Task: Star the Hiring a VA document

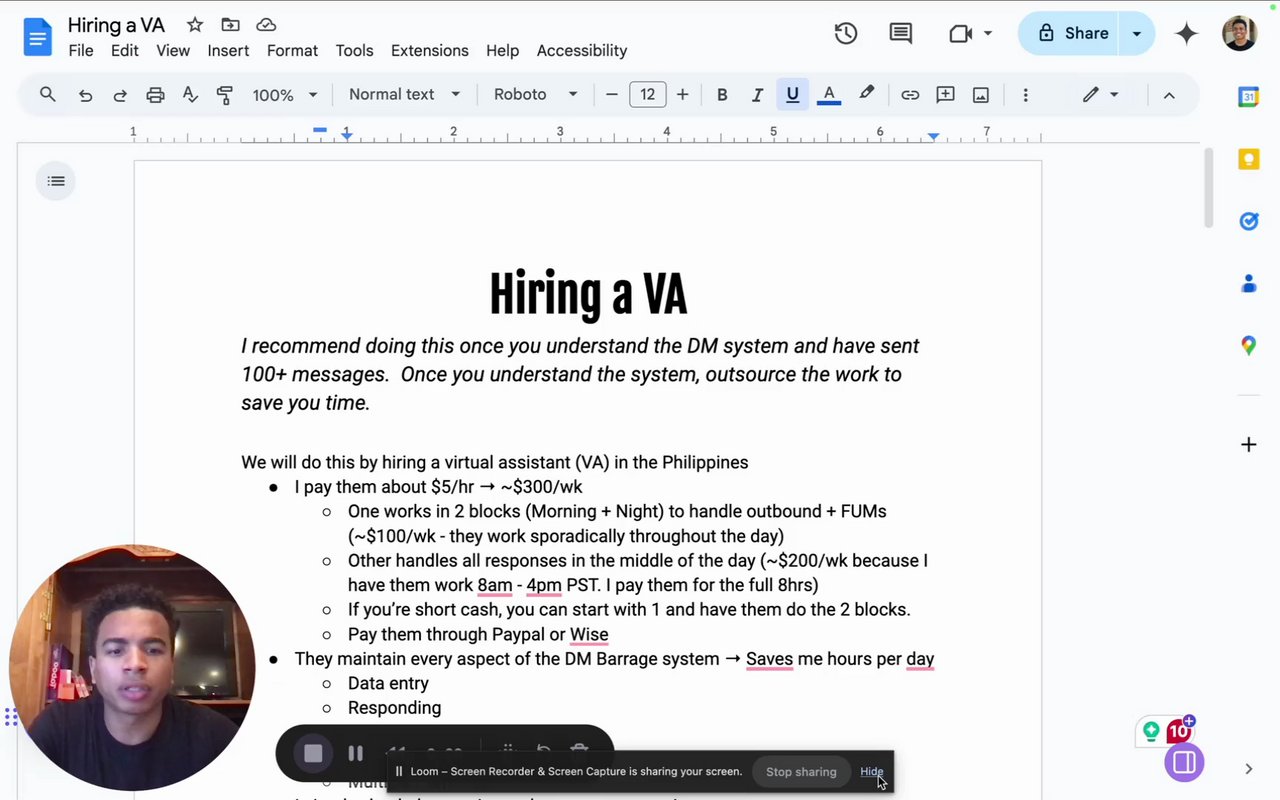Action: pos(195,25)
